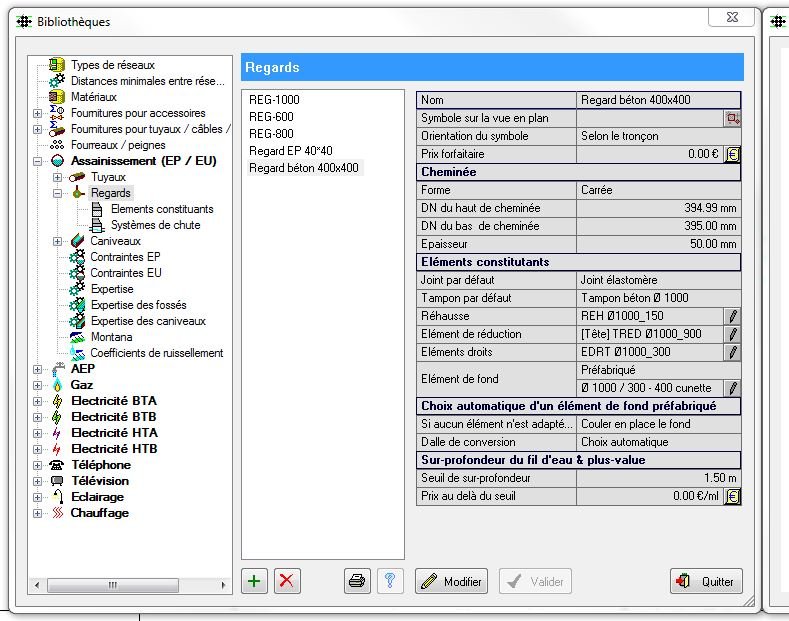Select REG-800 in the Regards list
This screenshot has width=789, height=621.
[x=271, y=134]
